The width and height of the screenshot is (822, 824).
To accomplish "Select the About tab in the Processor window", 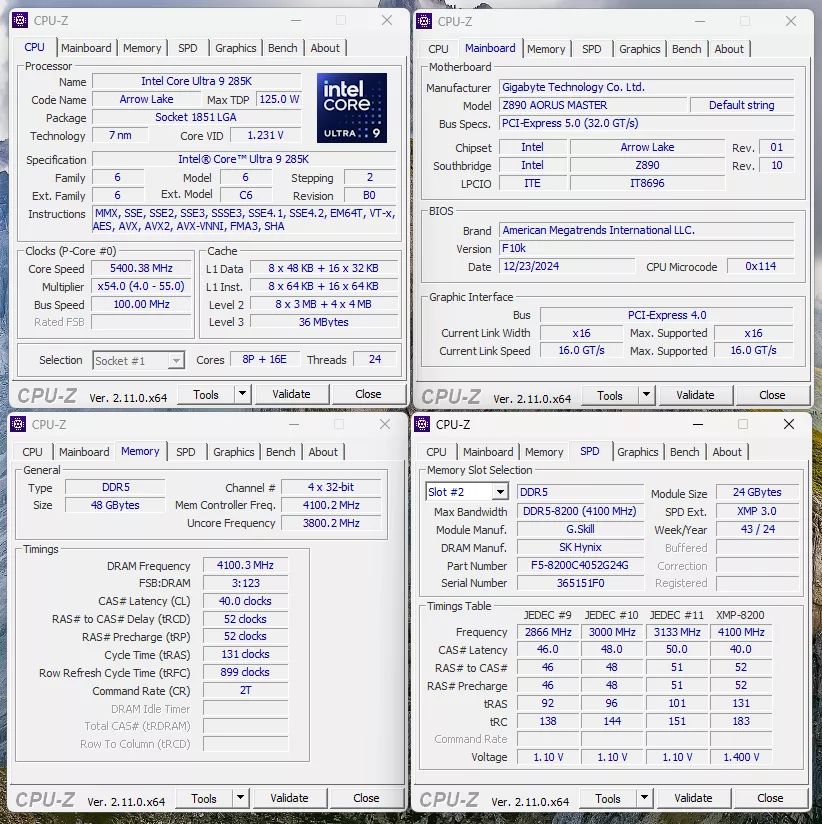I will pyautogui.click(x=325, y=48).
